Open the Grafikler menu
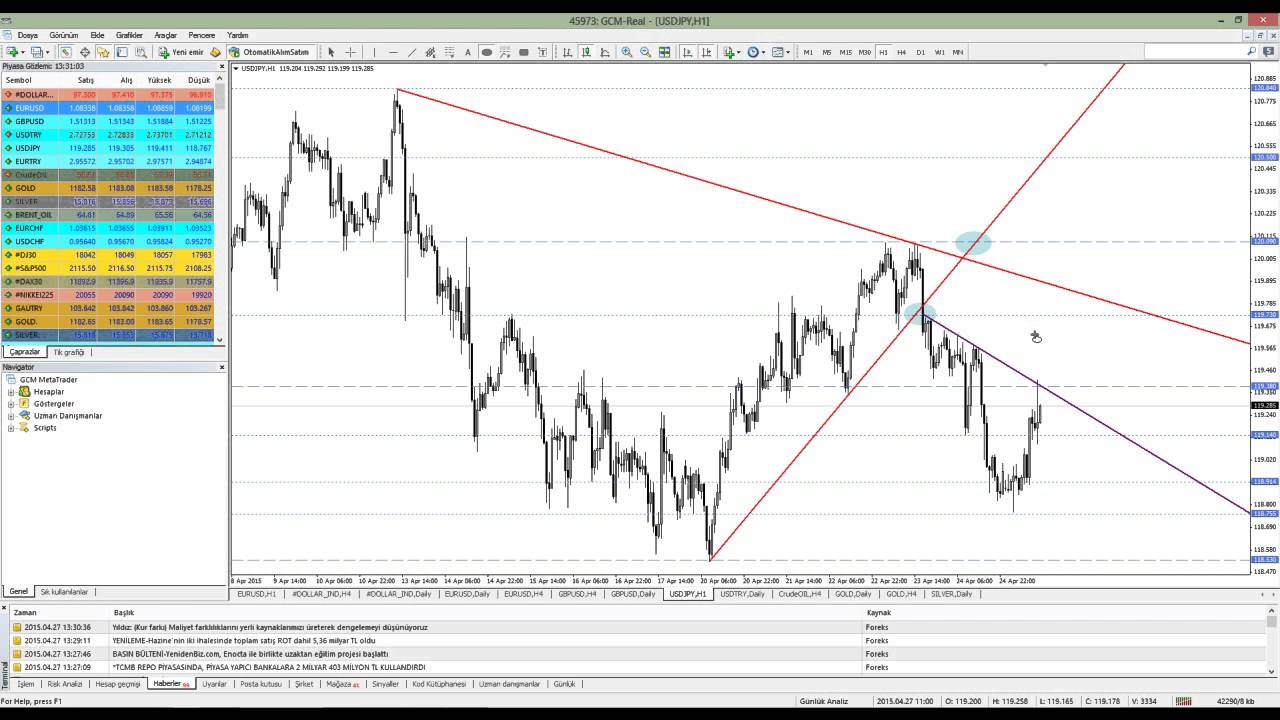The width and height of the screenshot is (1280, 720). tap(129, 35)
